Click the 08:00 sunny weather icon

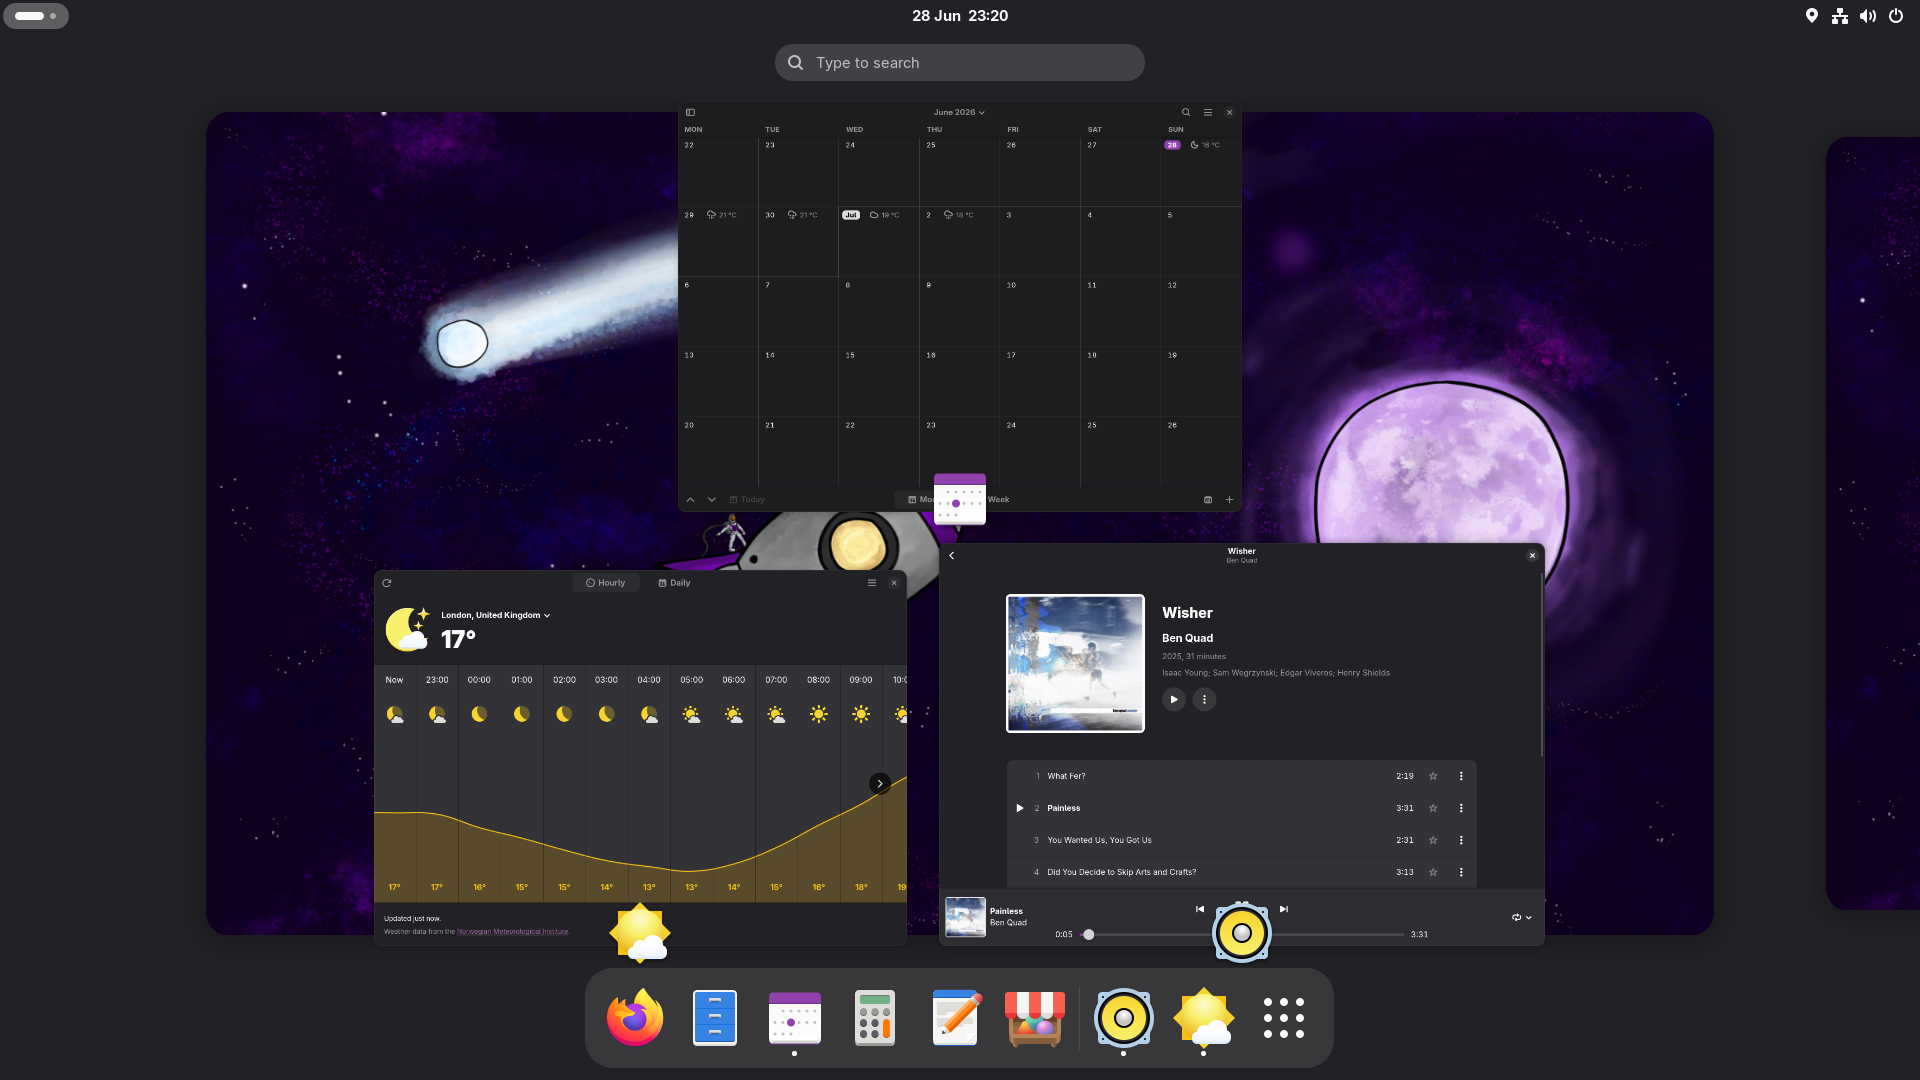[x=818, y=714]
